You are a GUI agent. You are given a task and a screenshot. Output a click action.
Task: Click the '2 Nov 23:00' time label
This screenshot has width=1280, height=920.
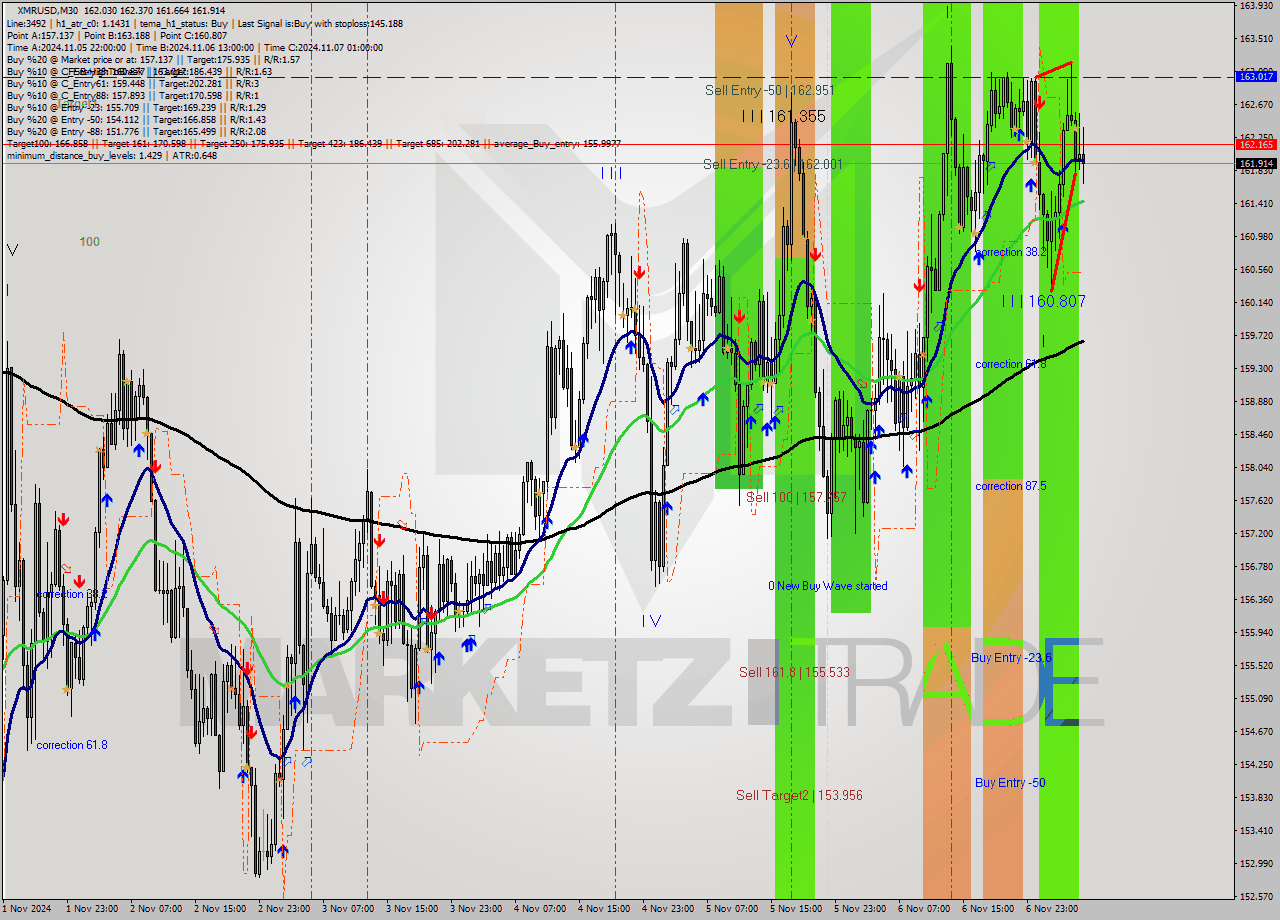coord(282,909)
